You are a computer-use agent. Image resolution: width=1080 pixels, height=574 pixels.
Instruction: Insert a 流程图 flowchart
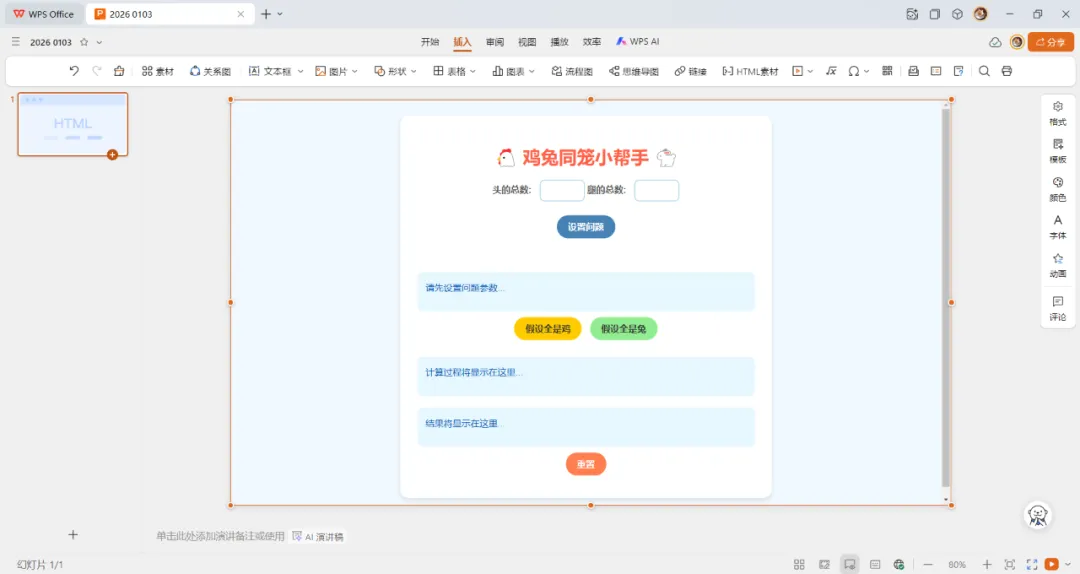pos(572,71)
